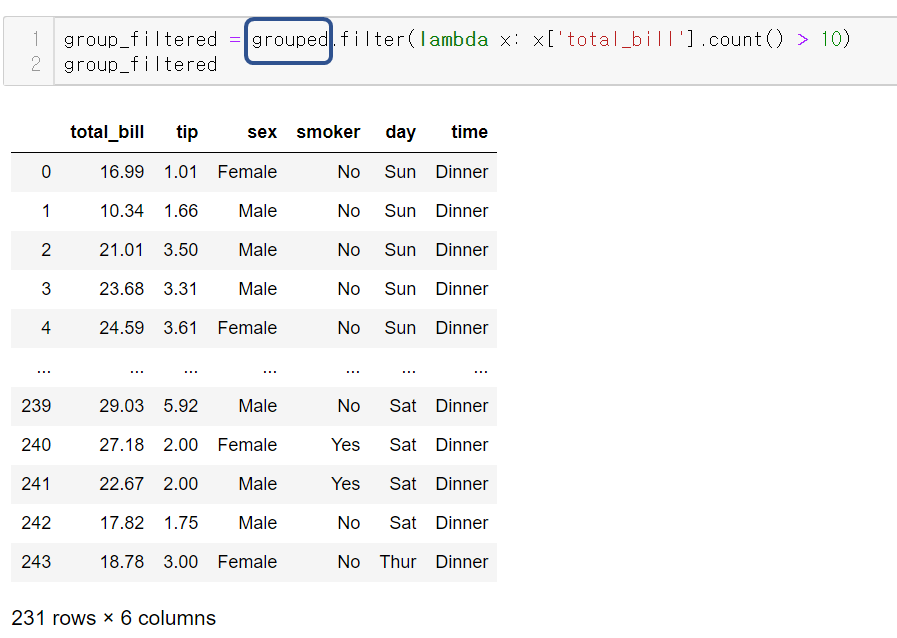Click the total_bill value 29.03

pyautogui.click(x=122, y=406)
